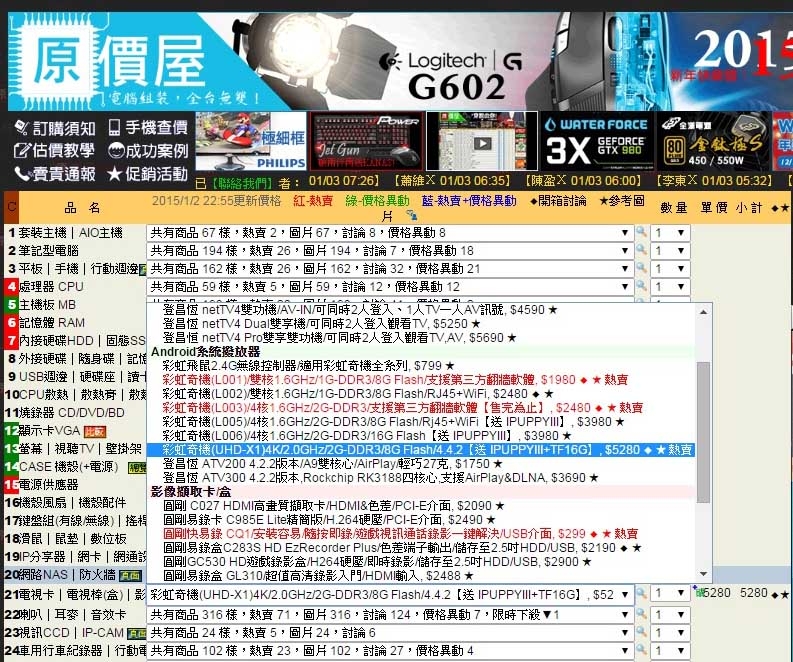Click 頁面 badge next to 網路NAS
793x662 pixels.
click(130, 576)
